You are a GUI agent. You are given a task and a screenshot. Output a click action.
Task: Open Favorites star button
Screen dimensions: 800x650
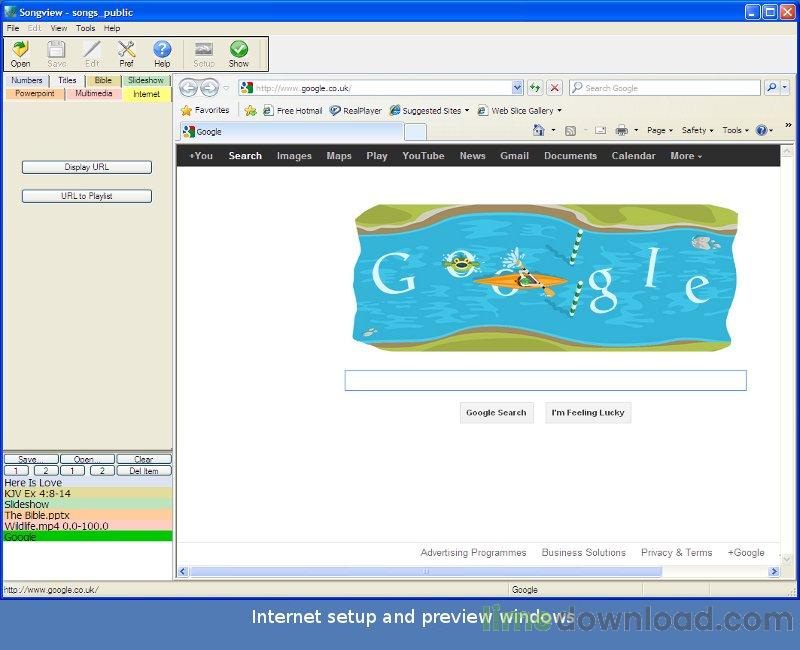206,110
